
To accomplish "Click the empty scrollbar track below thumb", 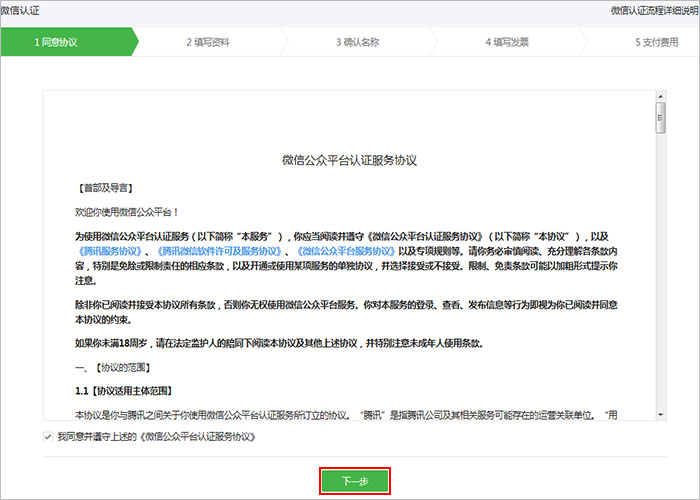I will click(660, 280).
